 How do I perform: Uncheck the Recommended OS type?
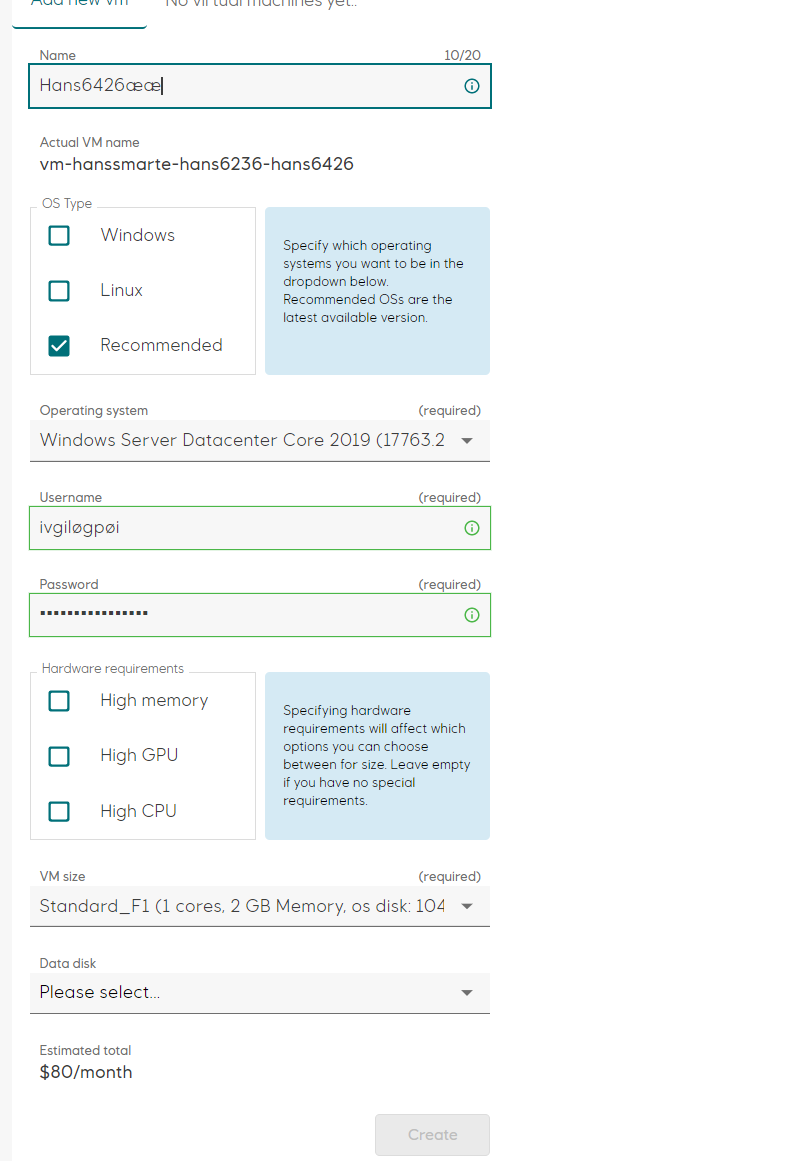point(59,345)
